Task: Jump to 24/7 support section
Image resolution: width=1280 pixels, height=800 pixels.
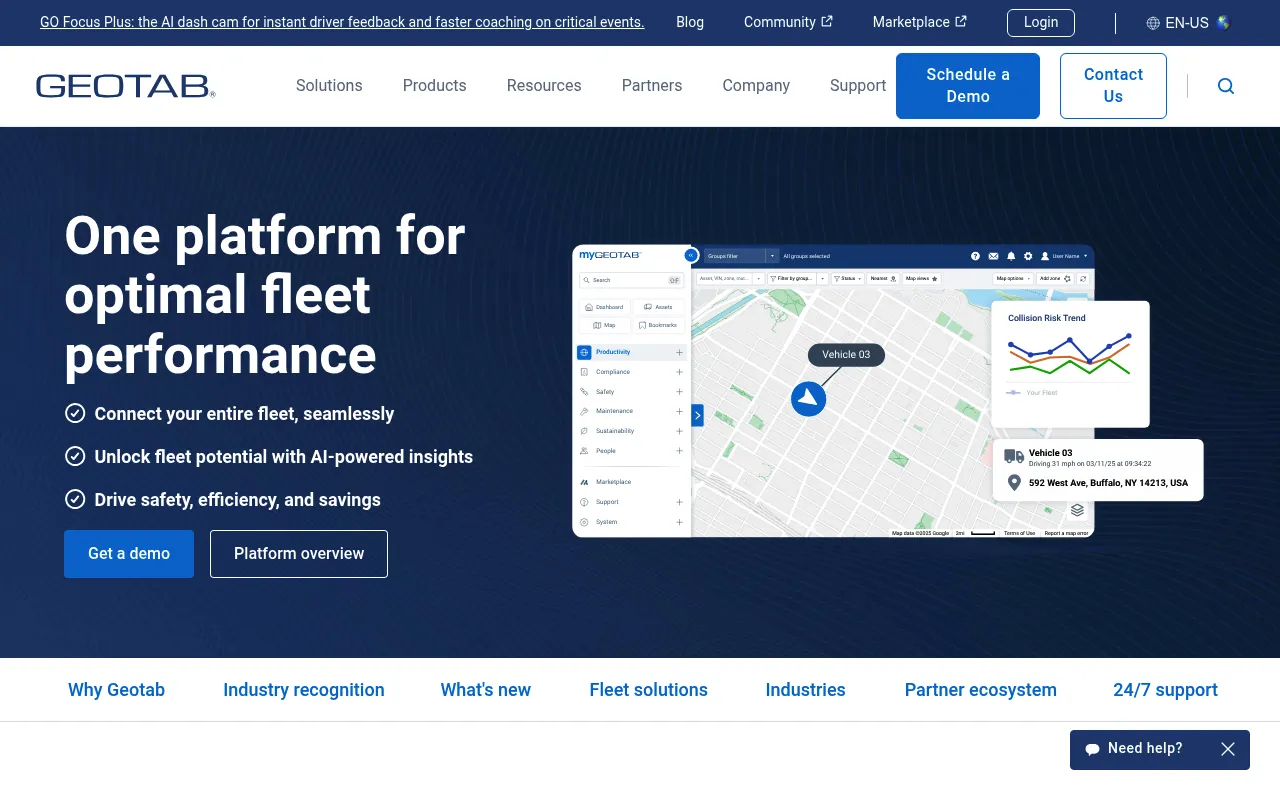Action: click(x=1165, y=690)
